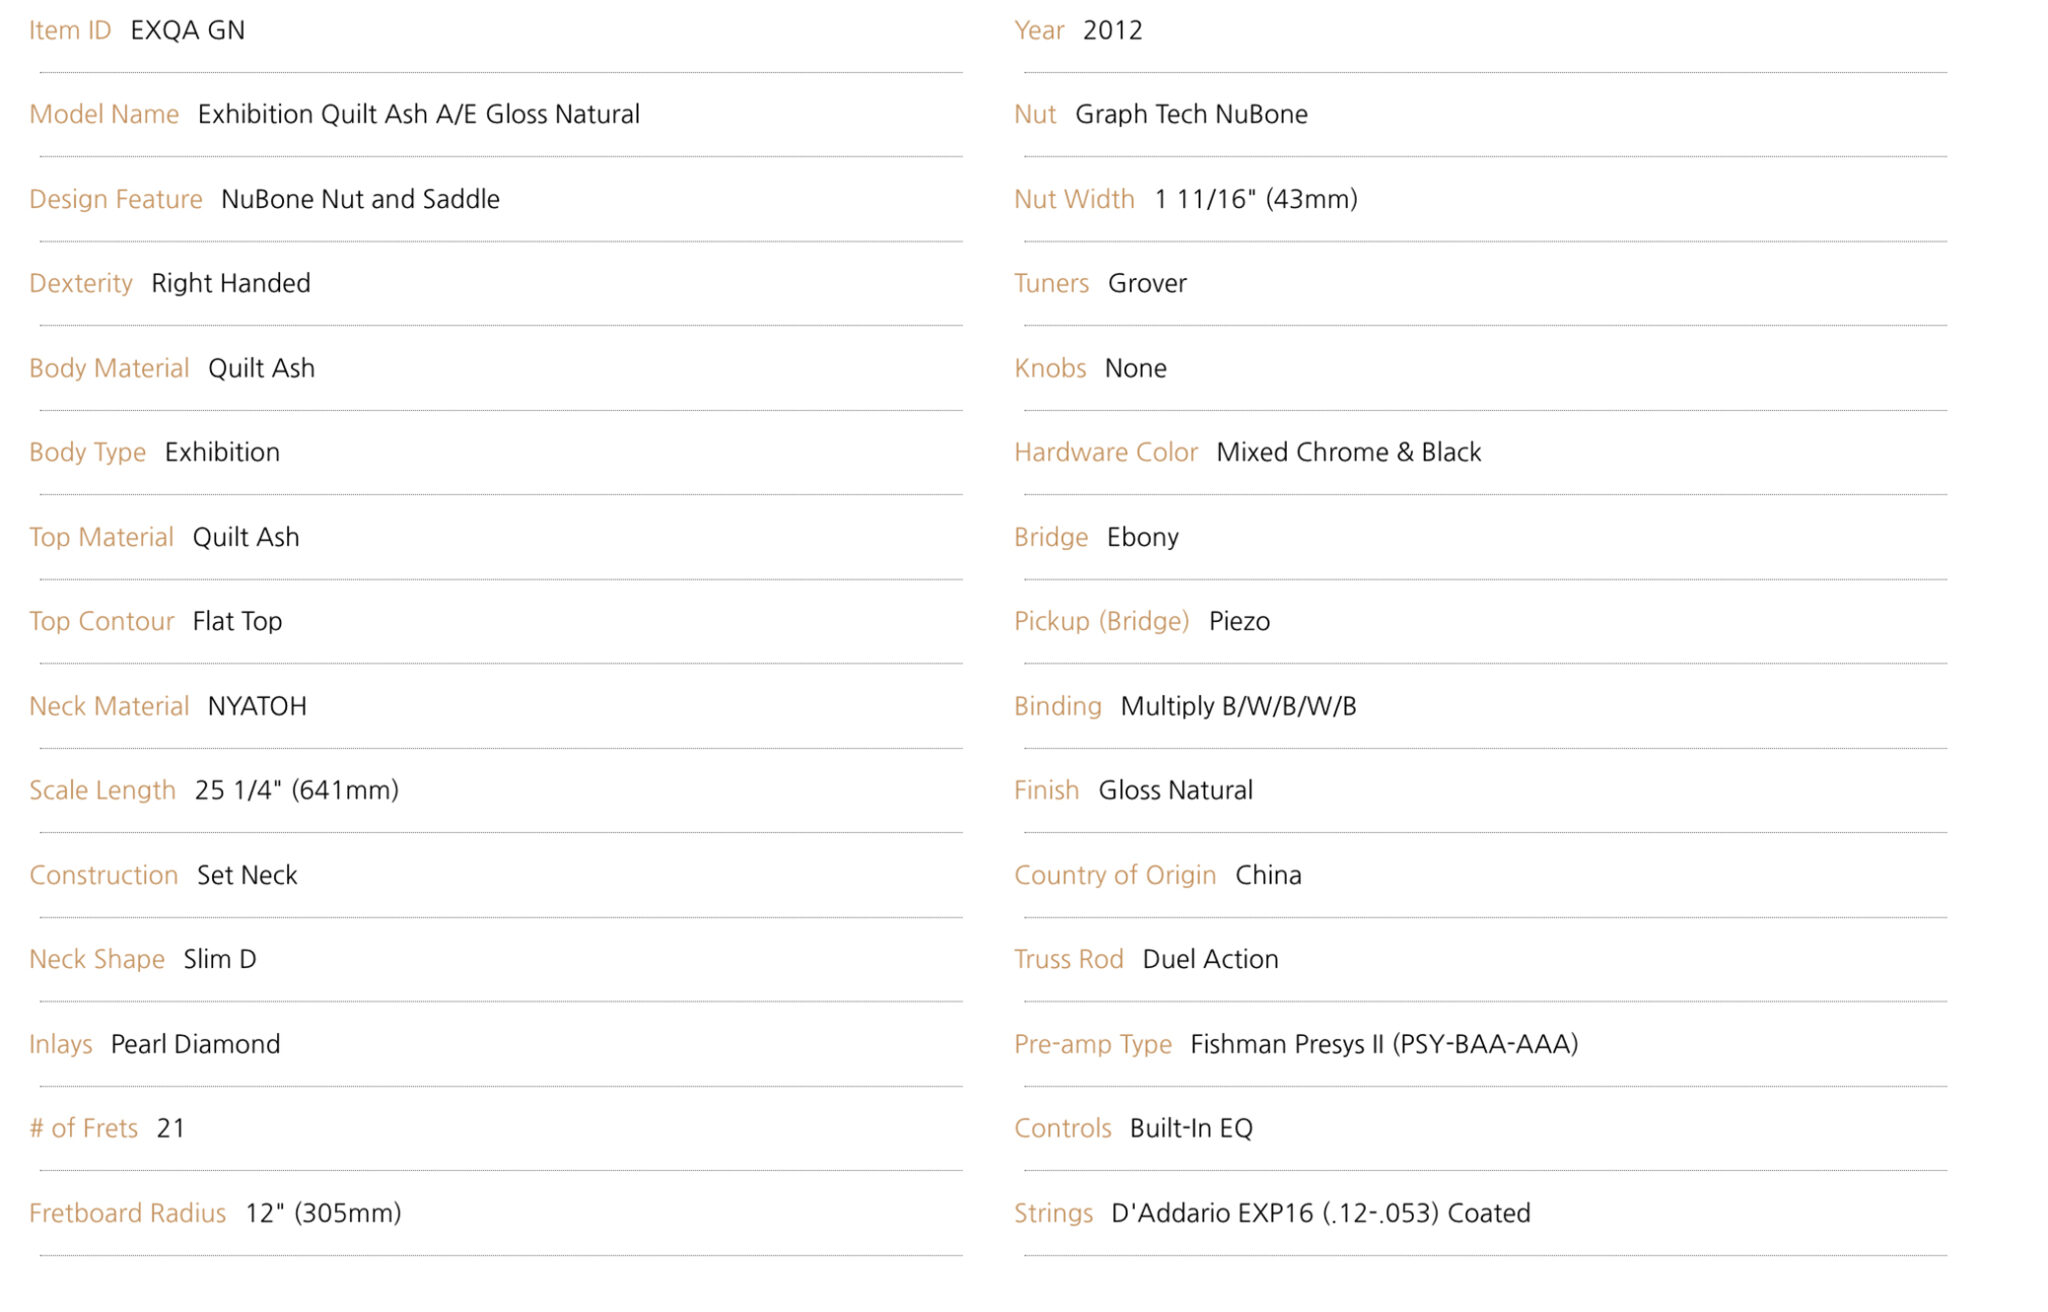Click the Multiply B/W/B/W/B binding value
Viewport: 2048px width, 1312px height.
[1238, 706]
